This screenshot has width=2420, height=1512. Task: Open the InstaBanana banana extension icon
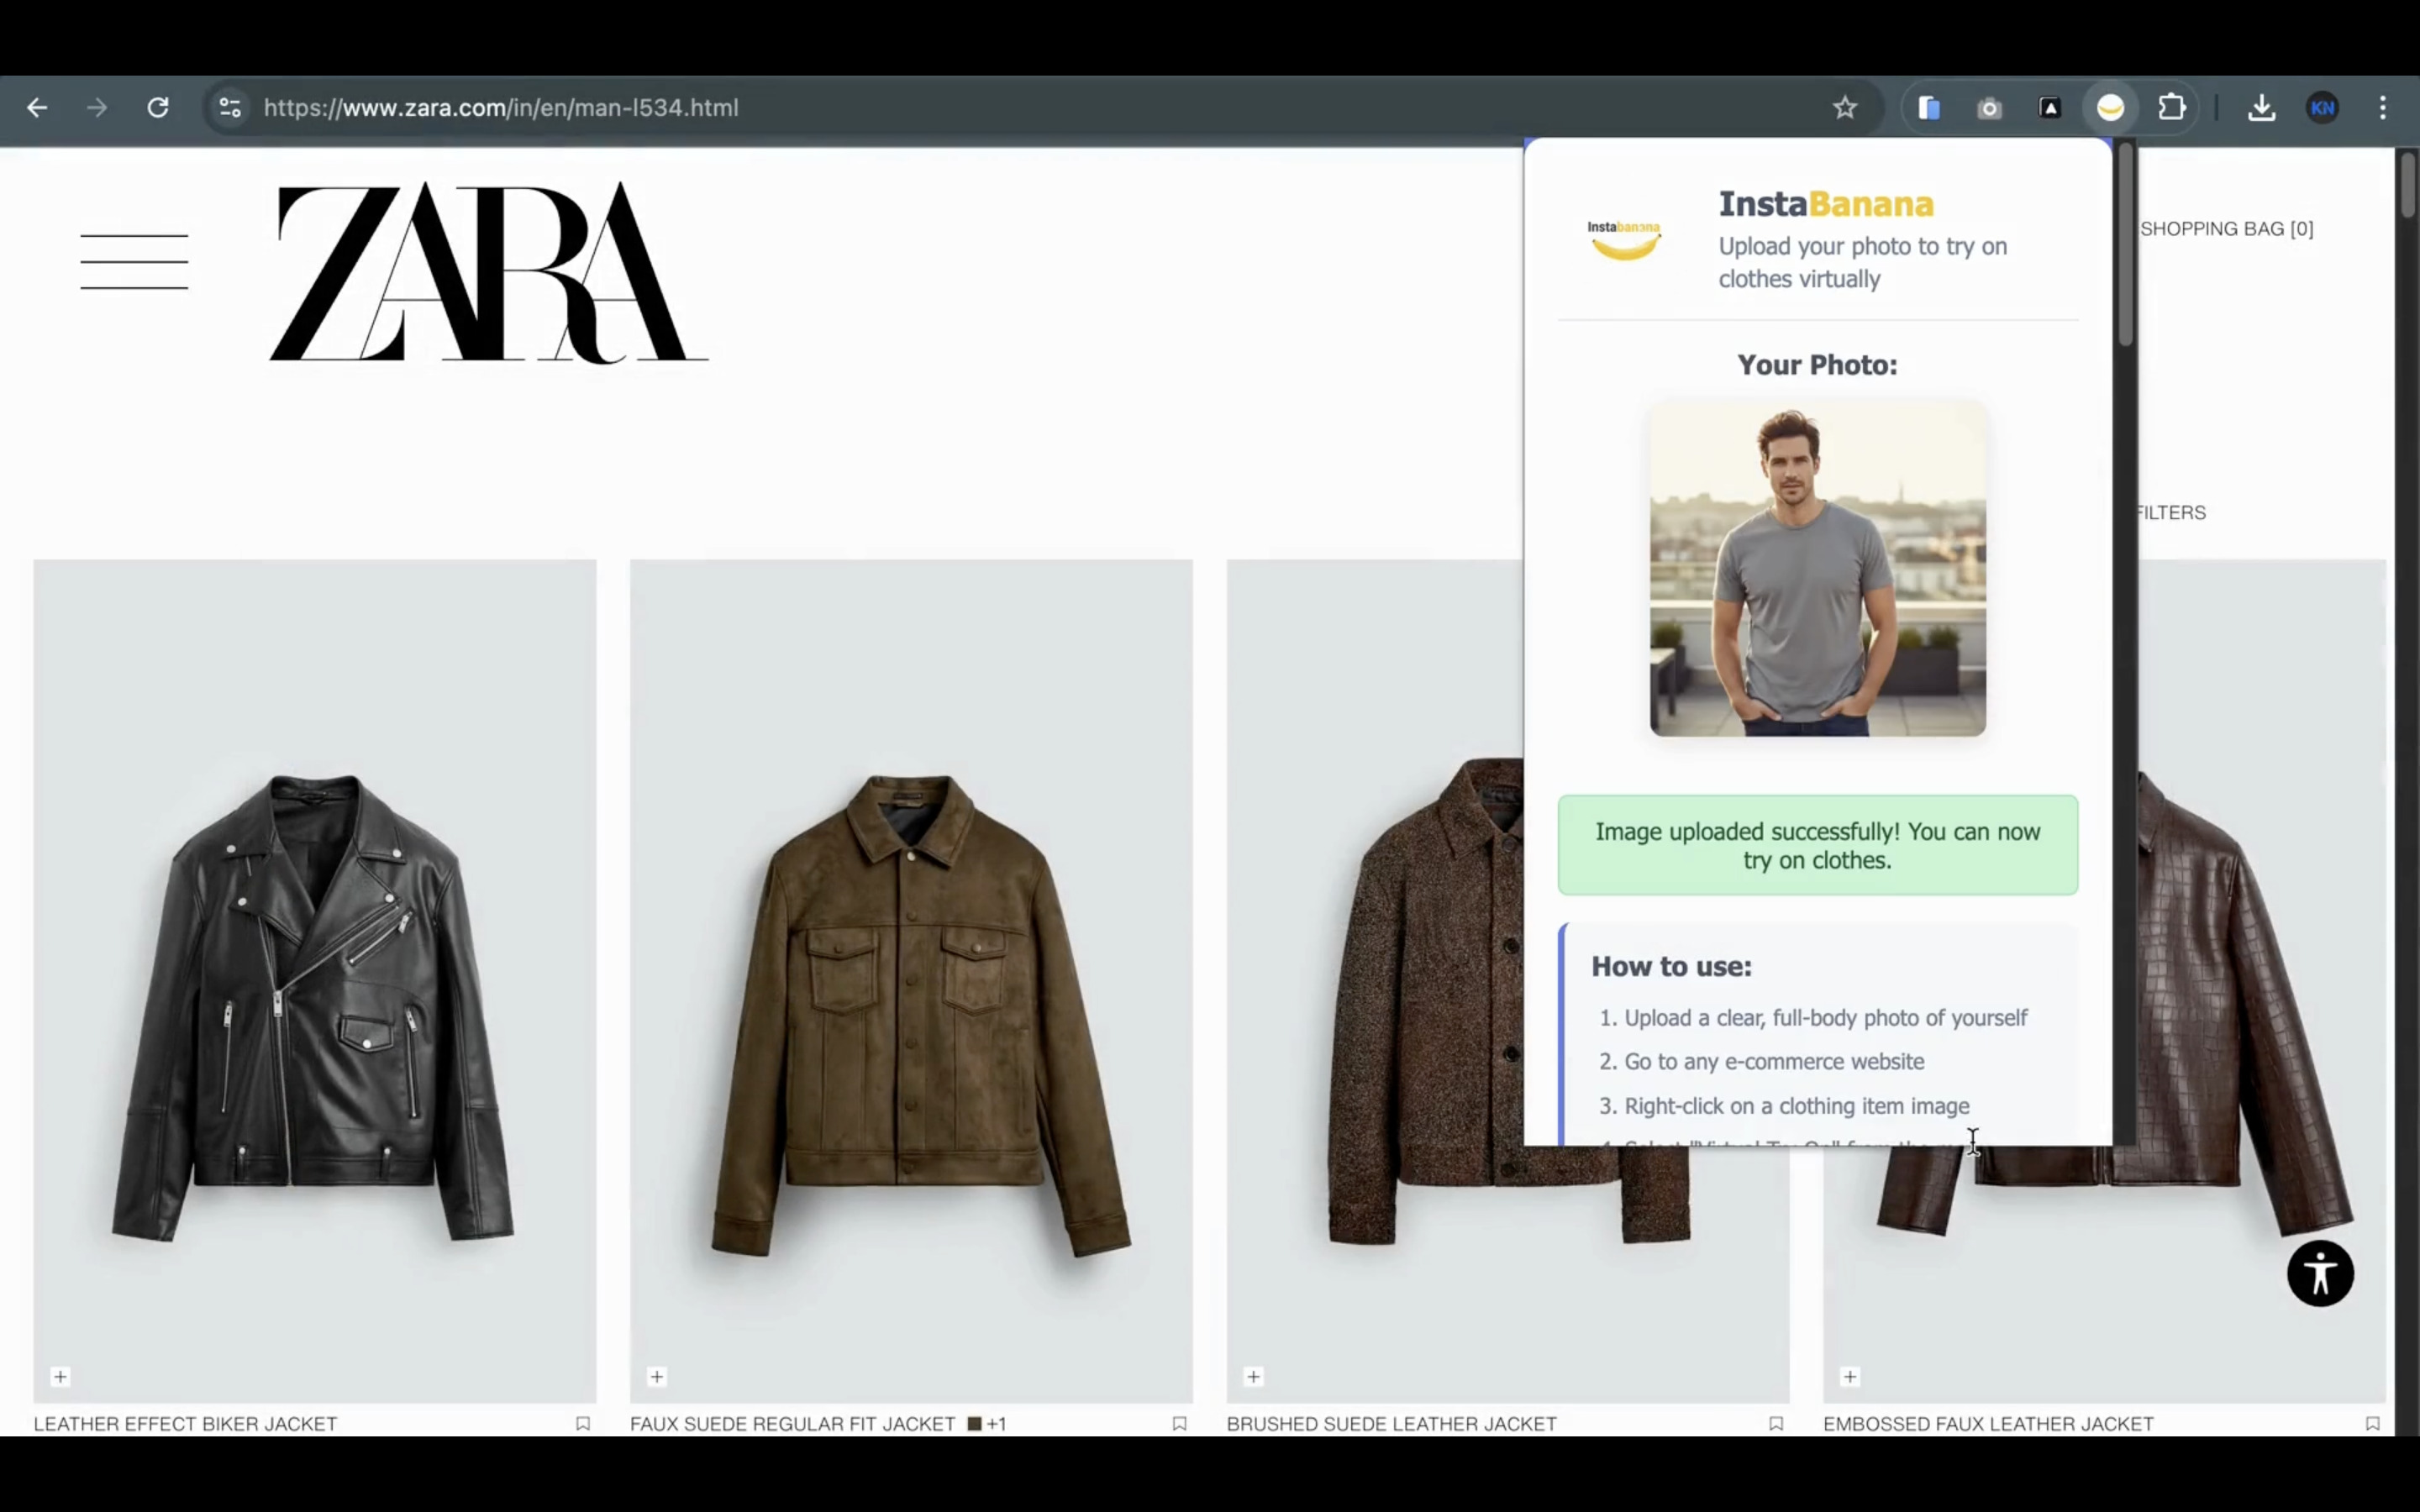[x=2110, y=108]
